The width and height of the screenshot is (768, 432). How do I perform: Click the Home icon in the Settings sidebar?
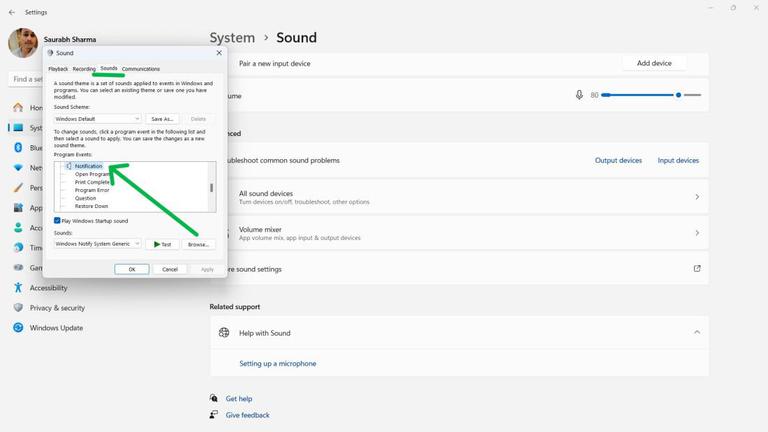[x=18, y=107]
